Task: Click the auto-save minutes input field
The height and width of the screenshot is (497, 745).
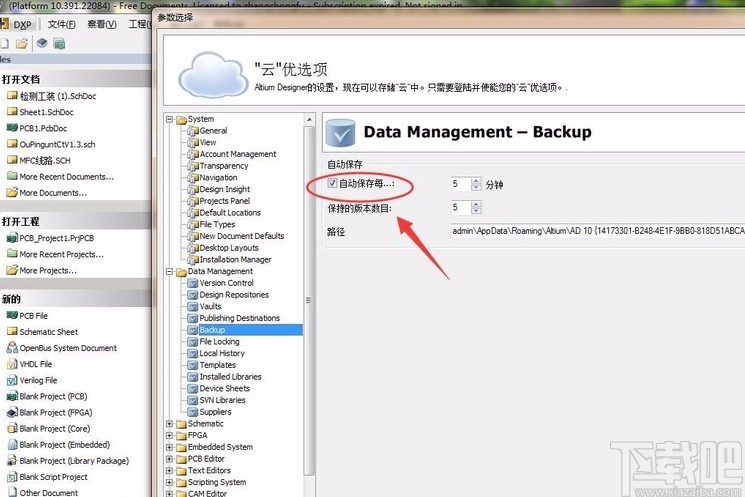Action: pos(461,184)
